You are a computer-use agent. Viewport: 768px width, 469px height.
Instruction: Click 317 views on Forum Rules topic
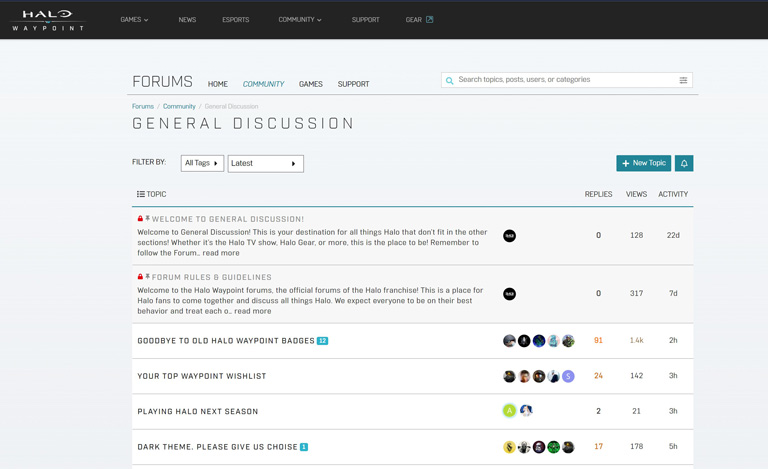point(636,293)
